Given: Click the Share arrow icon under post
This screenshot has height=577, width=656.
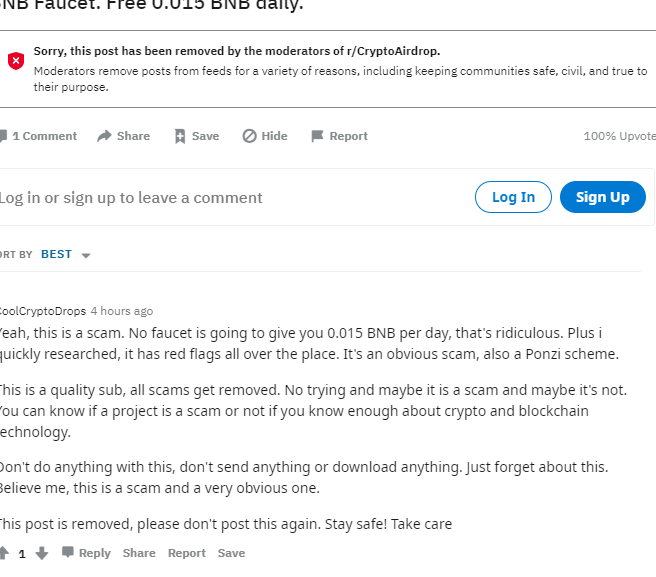Looking at the screenshot, I should pyautogui.click(x=104, y=136).
